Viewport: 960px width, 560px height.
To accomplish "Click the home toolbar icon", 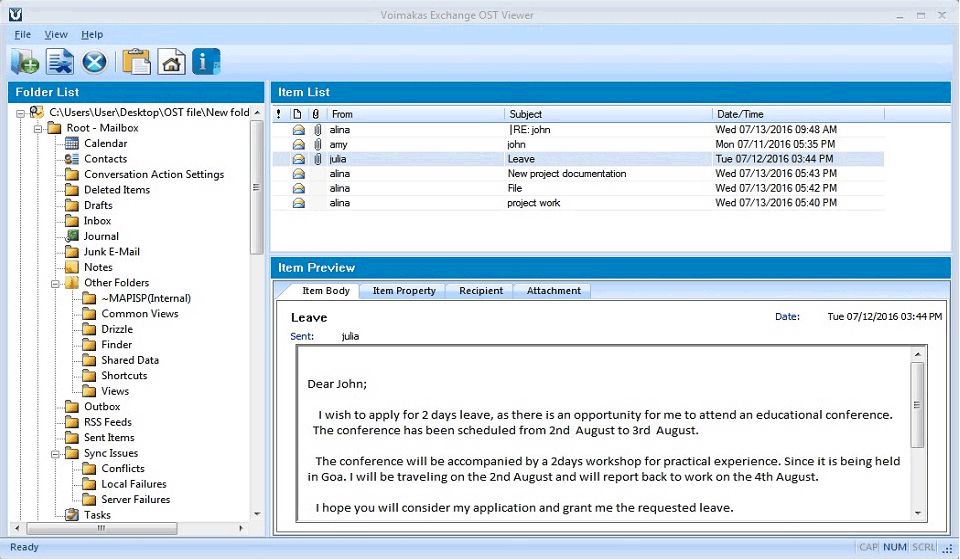I will coord(171,62).
